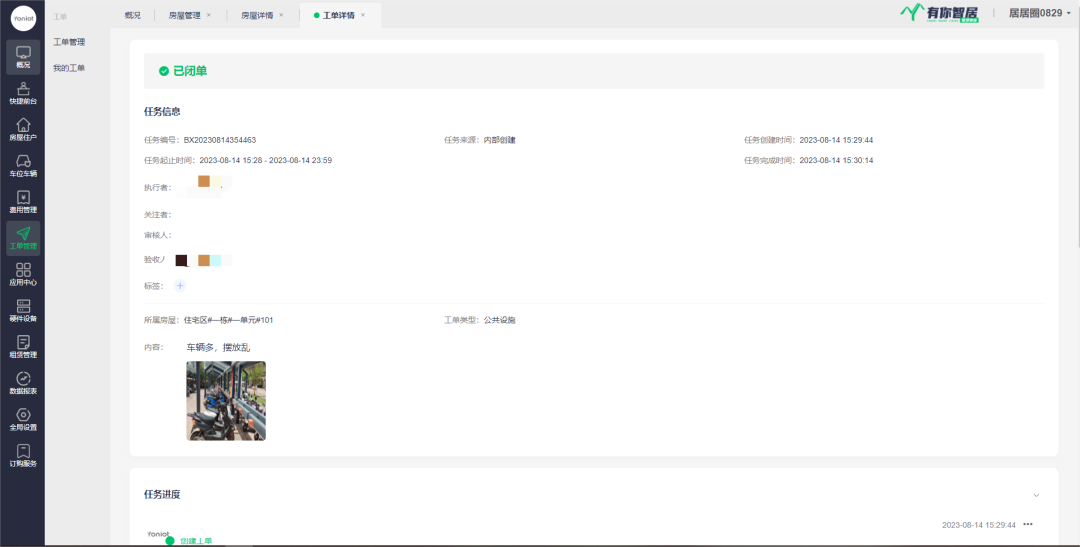Open 应用中心 app center icon
The height and width of the screenshot is (547, 1080).
click(x=23, y=274)
